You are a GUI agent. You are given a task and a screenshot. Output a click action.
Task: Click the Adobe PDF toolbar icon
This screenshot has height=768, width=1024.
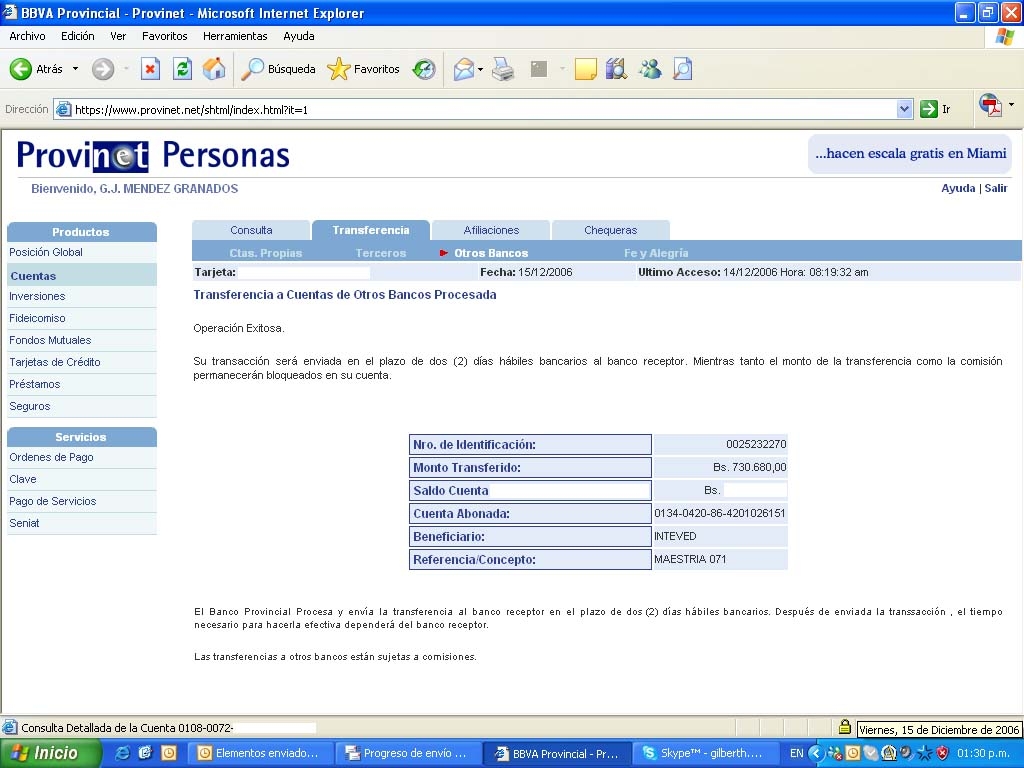(x=991, y=104)
